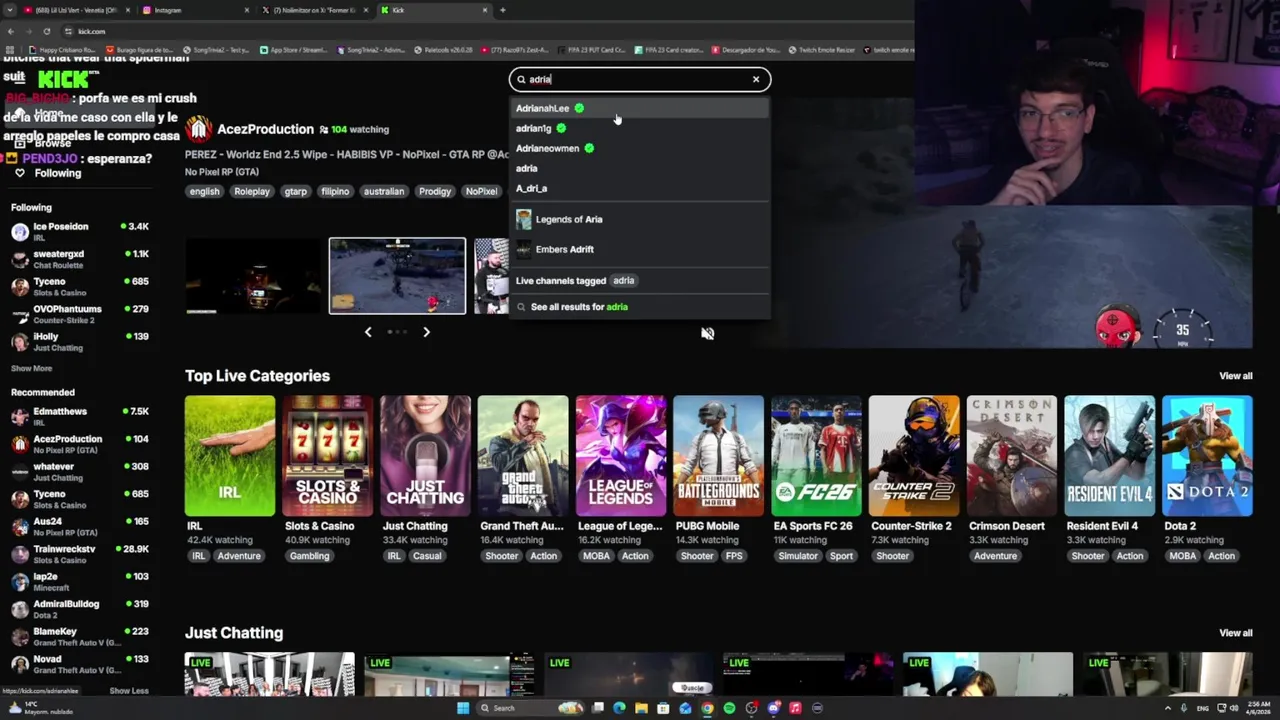Go to previous featured stream carousel arrow

click(368, 332)
